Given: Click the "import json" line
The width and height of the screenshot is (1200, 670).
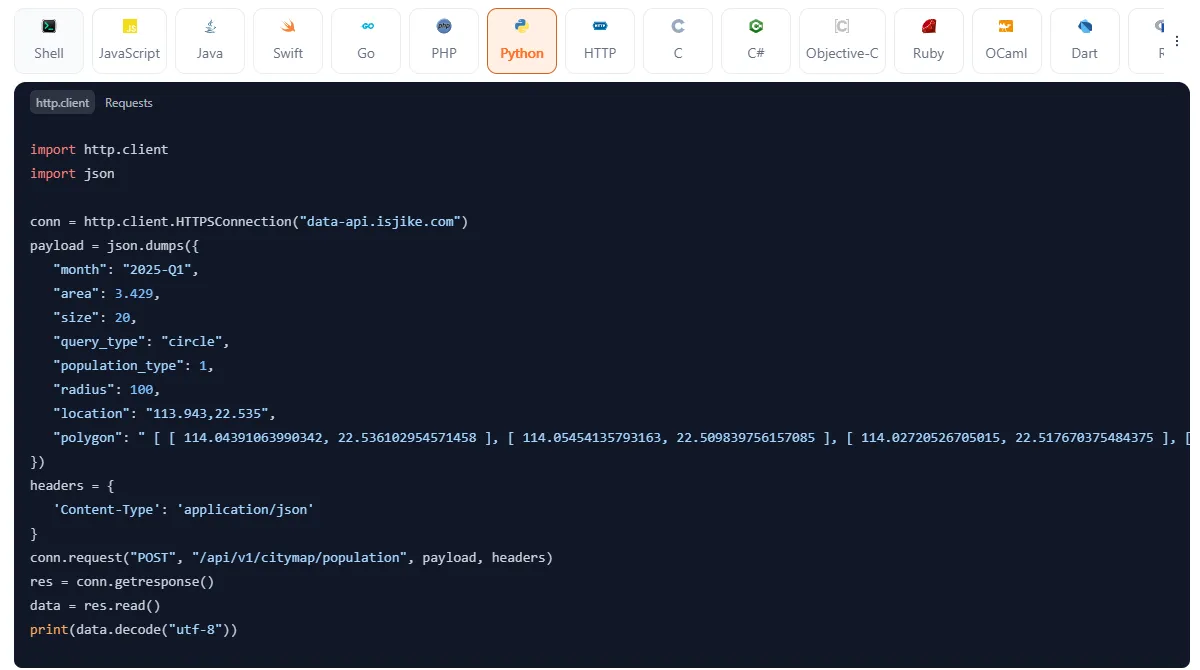Looking at the screenshot, I should (72, 173).
